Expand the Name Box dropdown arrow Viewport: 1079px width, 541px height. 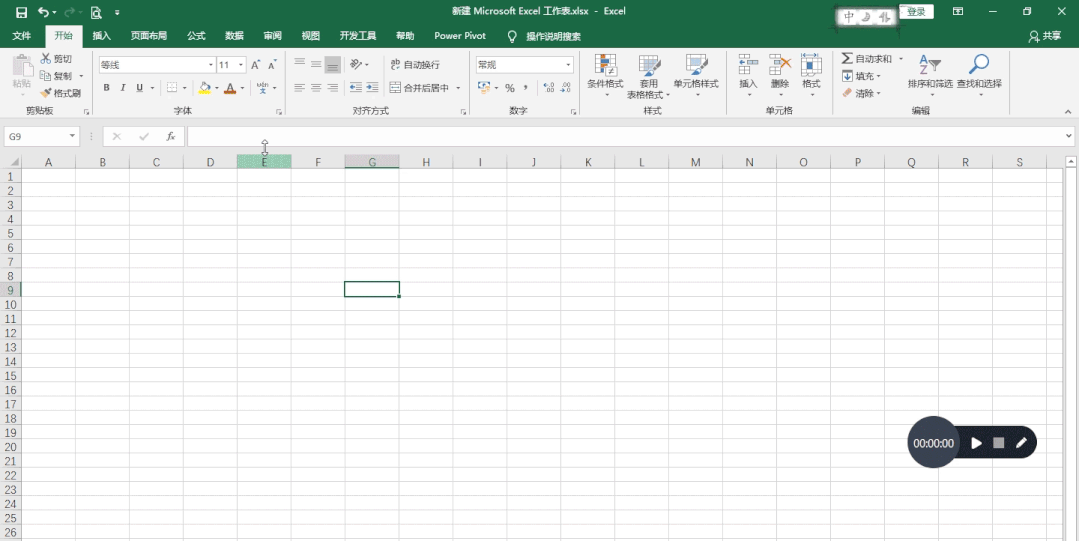coord(72,136)
